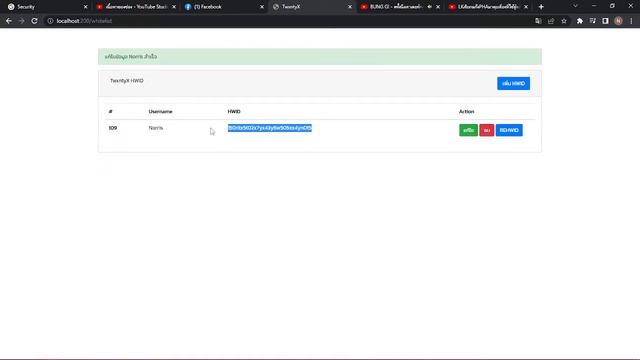Switch to the Facebook tab
Screen dimensions: 640x360
click(x=224, y=7)
